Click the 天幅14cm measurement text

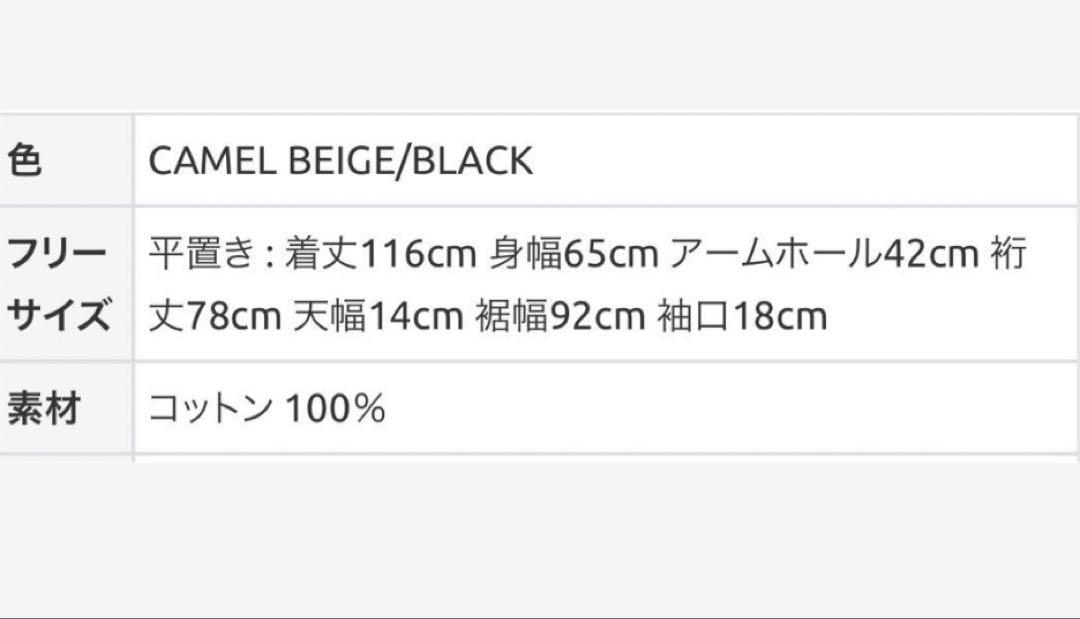point(377,316)
